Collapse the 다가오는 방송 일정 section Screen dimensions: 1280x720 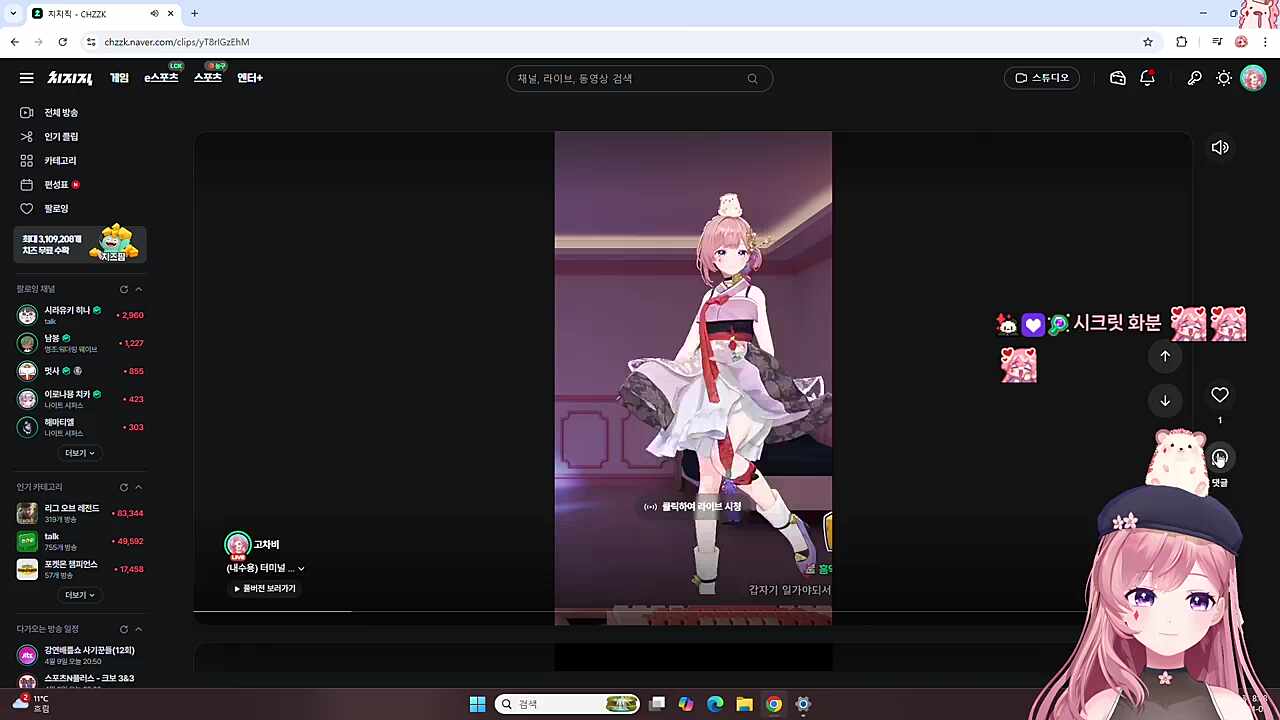tap(139, 629)
